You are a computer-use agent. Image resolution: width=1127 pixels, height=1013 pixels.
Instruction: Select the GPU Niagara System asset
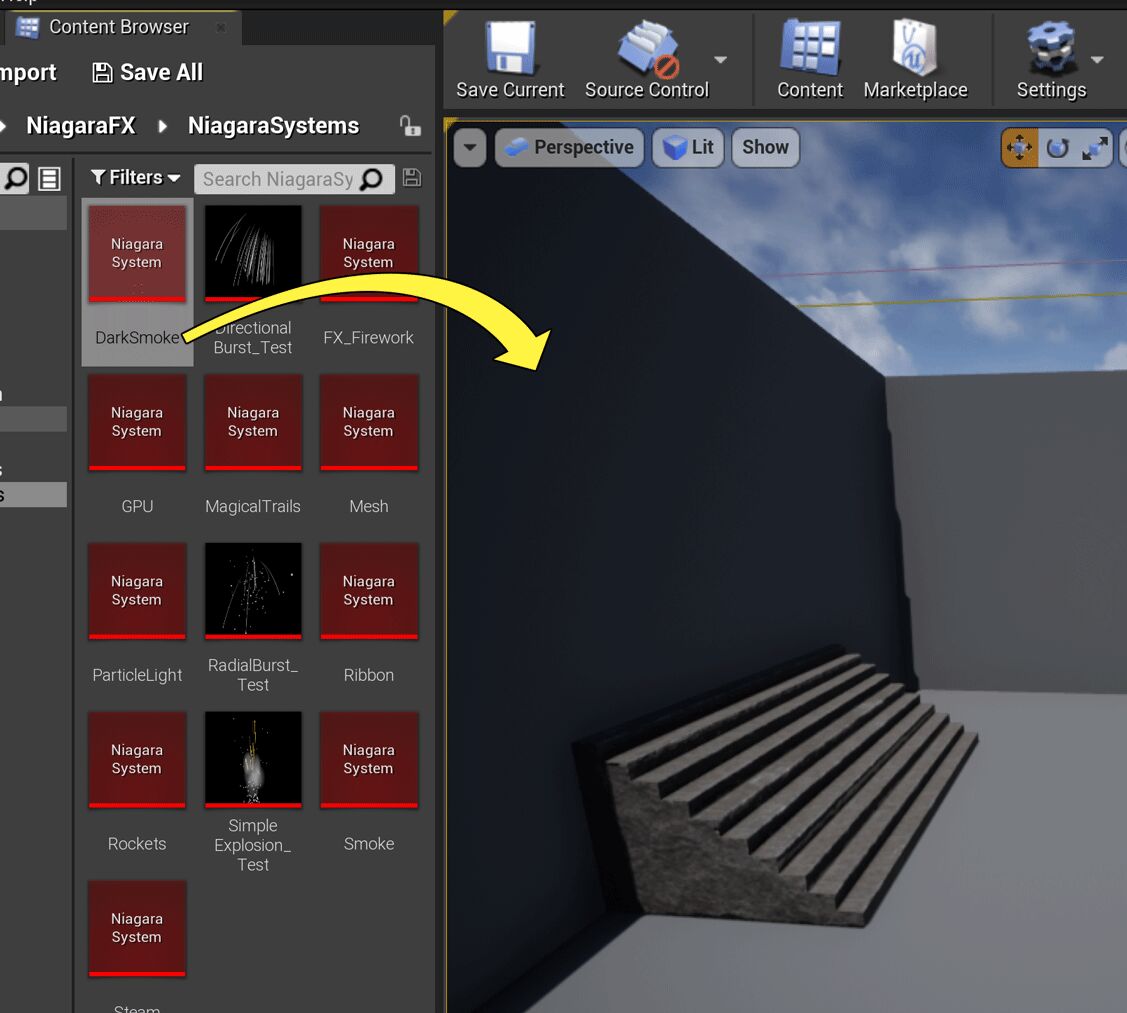(x=137, y=422)
